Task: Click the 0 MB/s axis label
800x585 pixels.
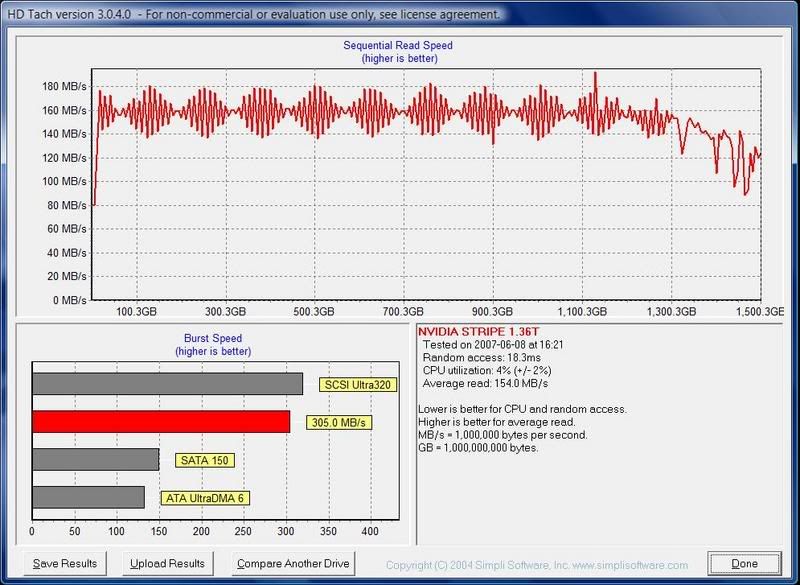Action: point(70,300)
